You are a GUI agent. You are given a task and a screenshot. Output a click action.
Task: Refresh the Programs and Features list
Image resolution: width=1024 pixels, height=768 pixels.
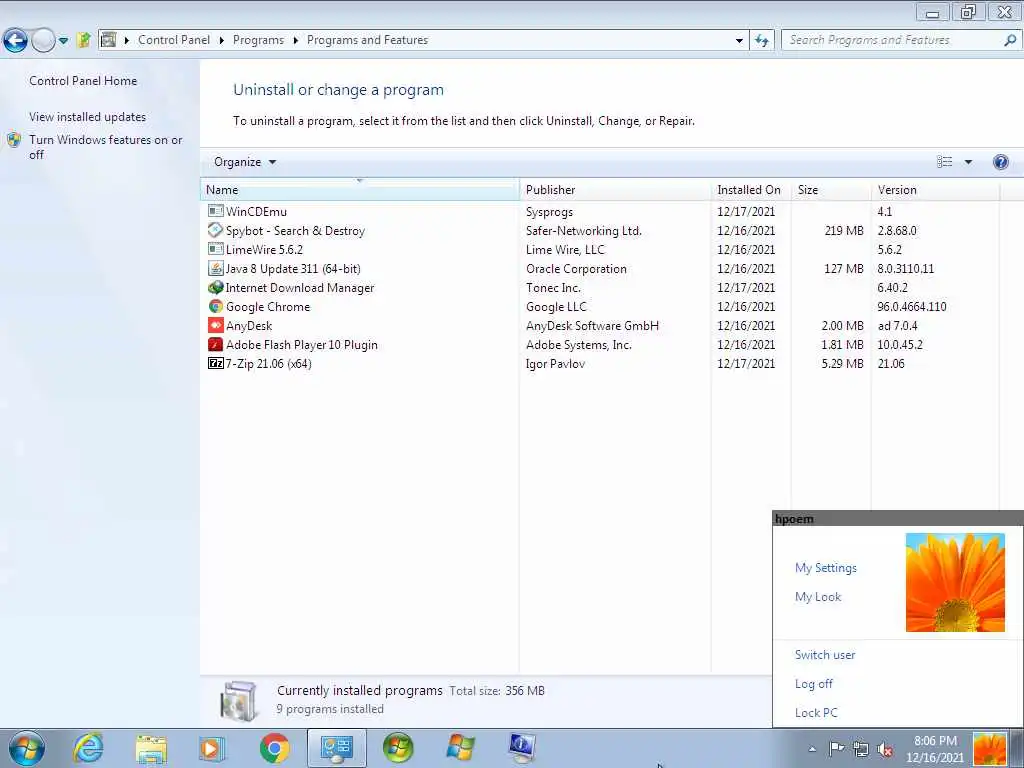[x=762, y=40]
